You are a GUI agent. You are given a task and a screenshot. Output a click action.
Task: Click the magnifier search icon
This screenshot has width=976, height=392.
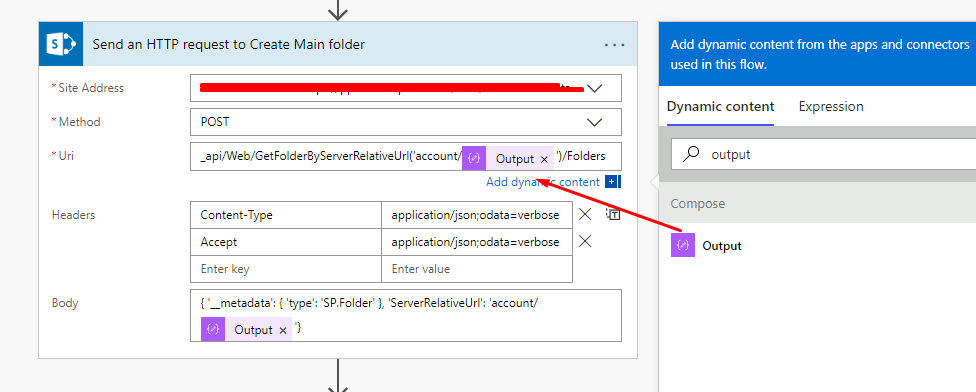click(x=691, y=154)
